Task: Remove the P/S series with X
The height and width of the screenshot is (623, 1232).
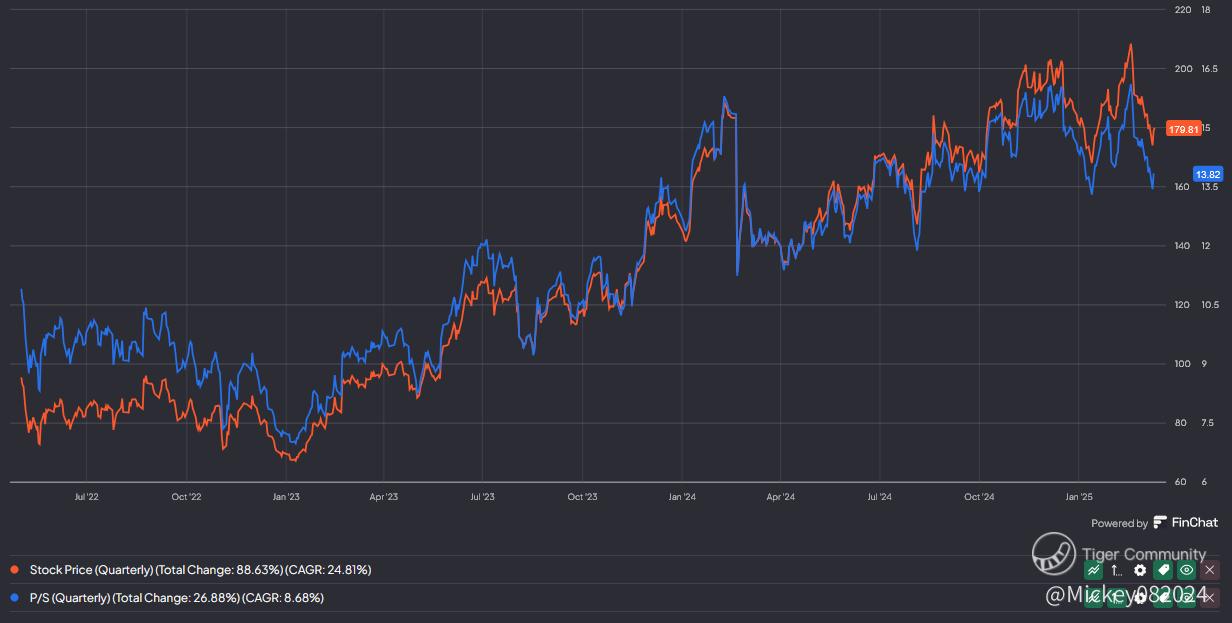Action: pyautogui.click(x=1209, y=597)
